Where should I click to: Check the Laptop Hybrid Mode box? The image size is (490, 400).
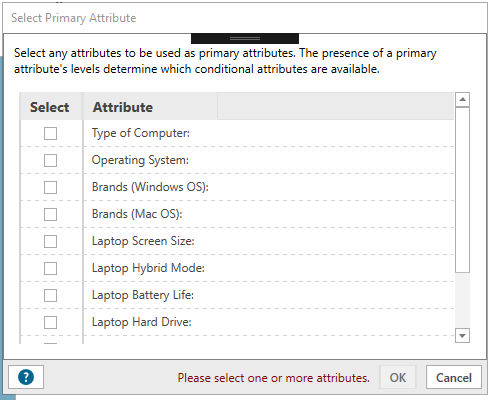coord(50,268)
